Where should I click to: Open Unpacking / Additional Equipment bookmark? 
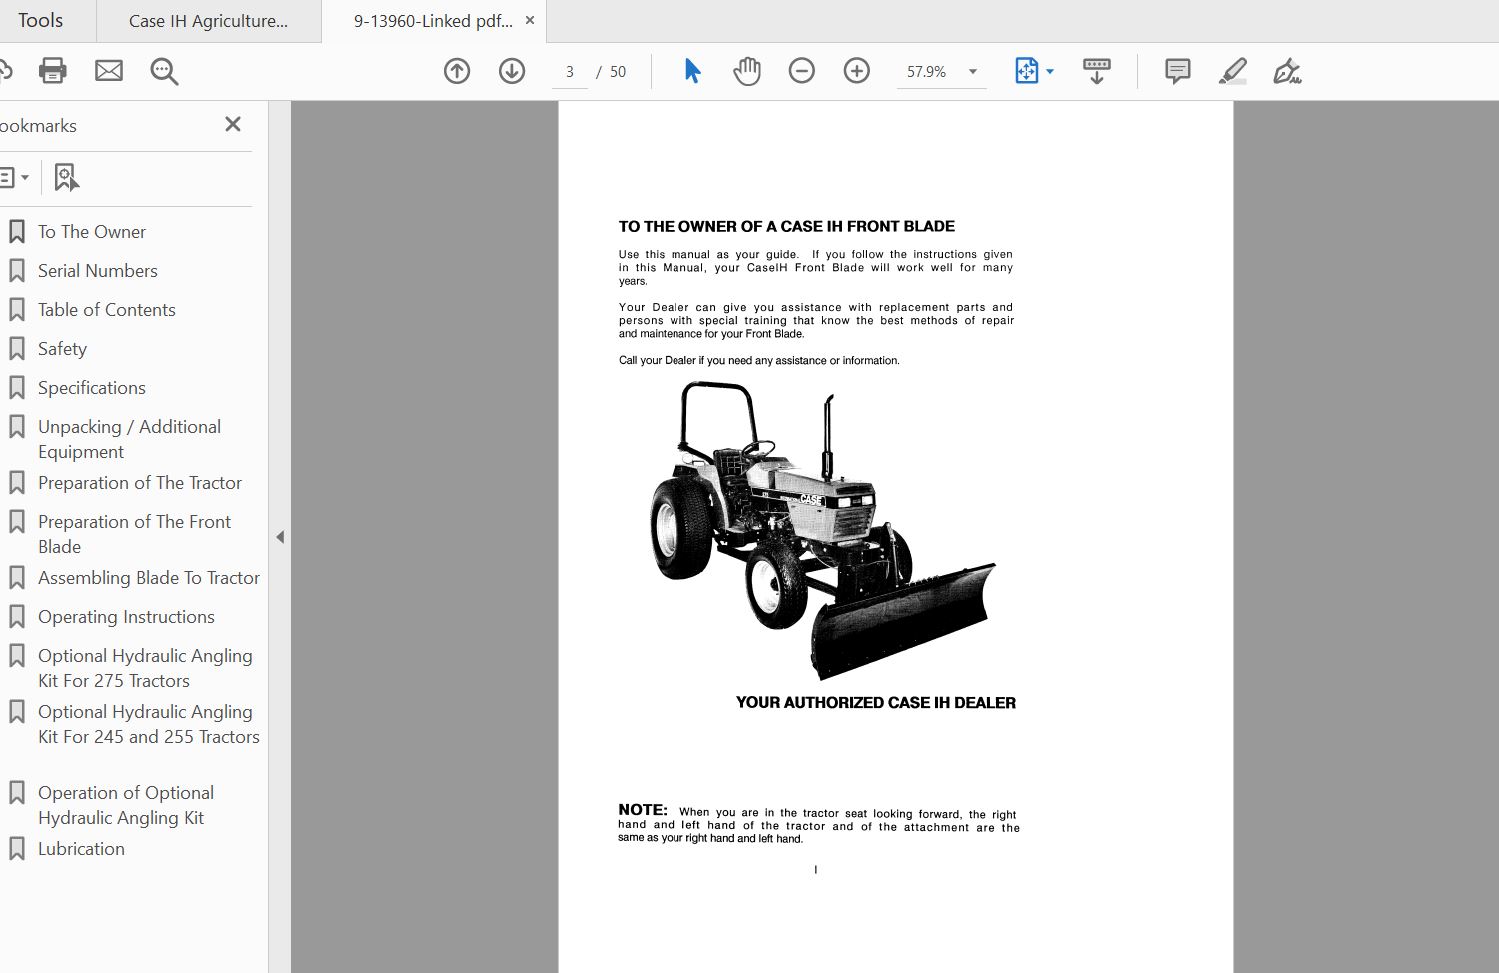tap(130, 439)
